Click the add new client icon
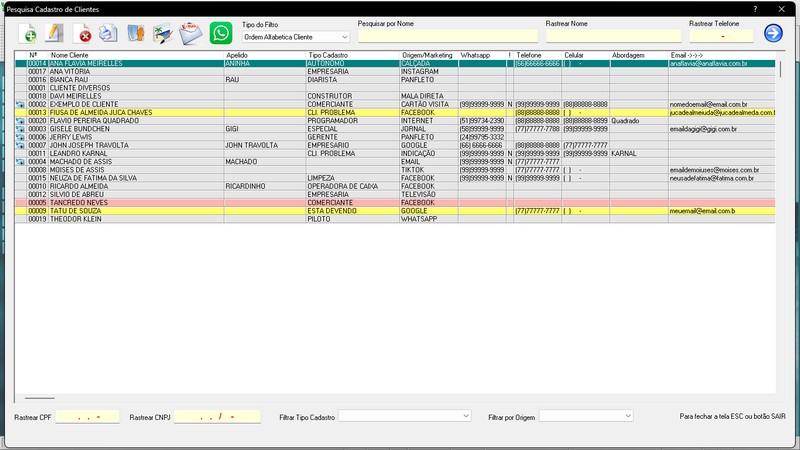 pyautogui.click(x=28, y=34)
